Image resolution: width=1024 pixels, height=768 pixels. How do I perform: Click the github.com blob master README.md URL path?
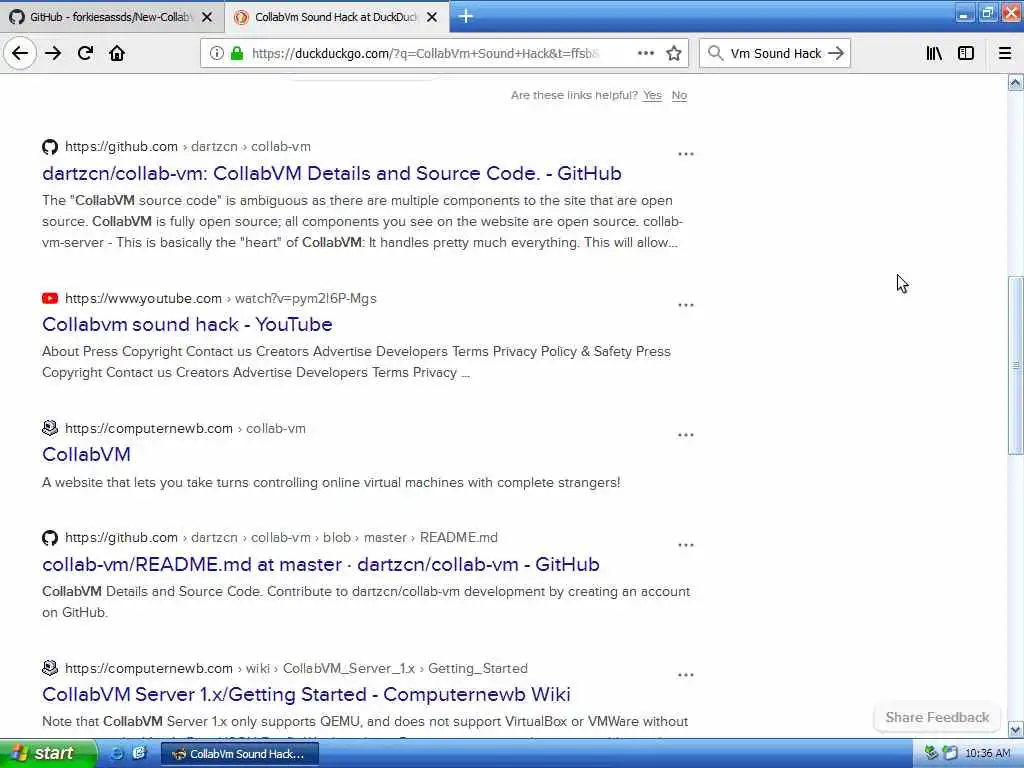click(281, 537)
